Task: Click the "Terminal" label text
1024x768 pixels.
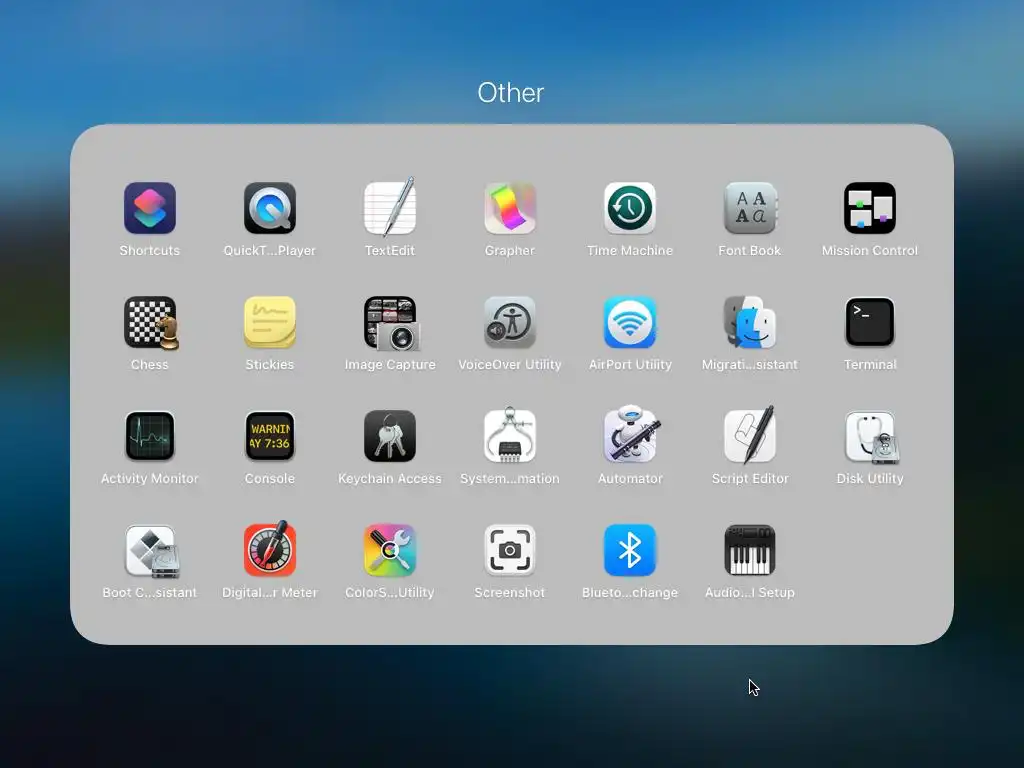Action: click(870, 364)
